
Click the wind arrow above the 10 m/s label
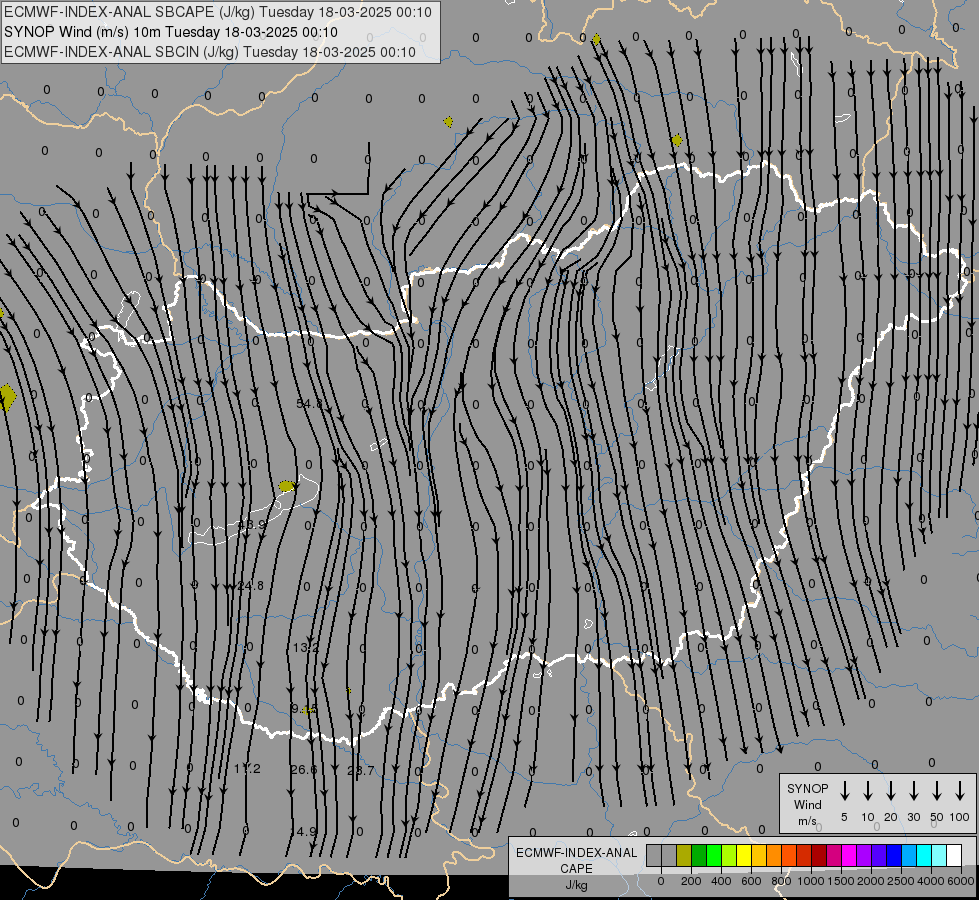[867, 791]
